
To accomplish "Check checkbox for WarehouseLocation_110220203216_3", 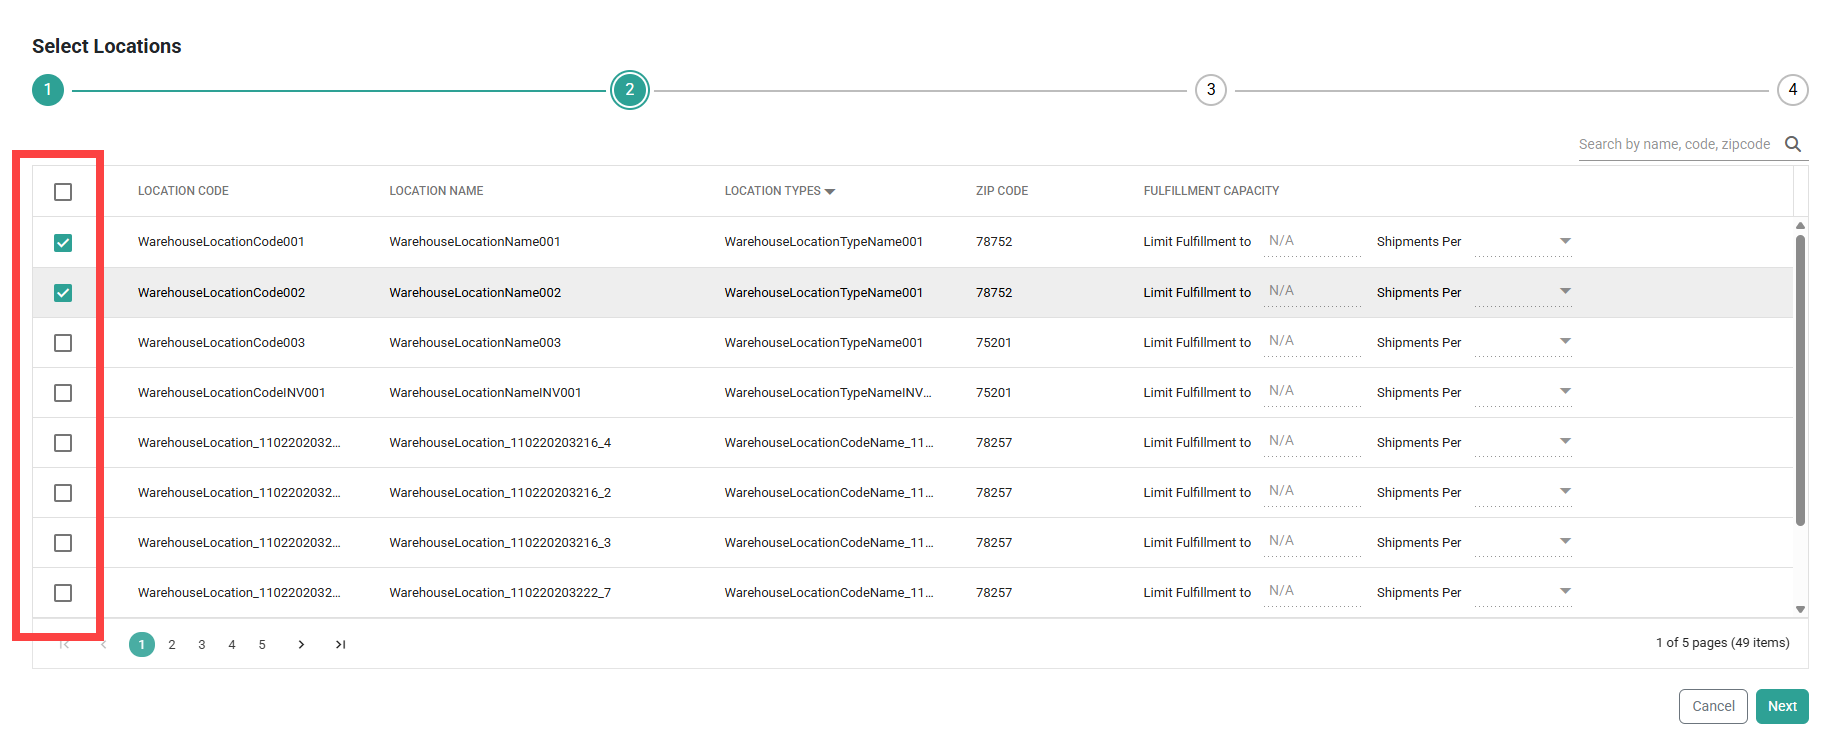I will click(x=63, y=543).
